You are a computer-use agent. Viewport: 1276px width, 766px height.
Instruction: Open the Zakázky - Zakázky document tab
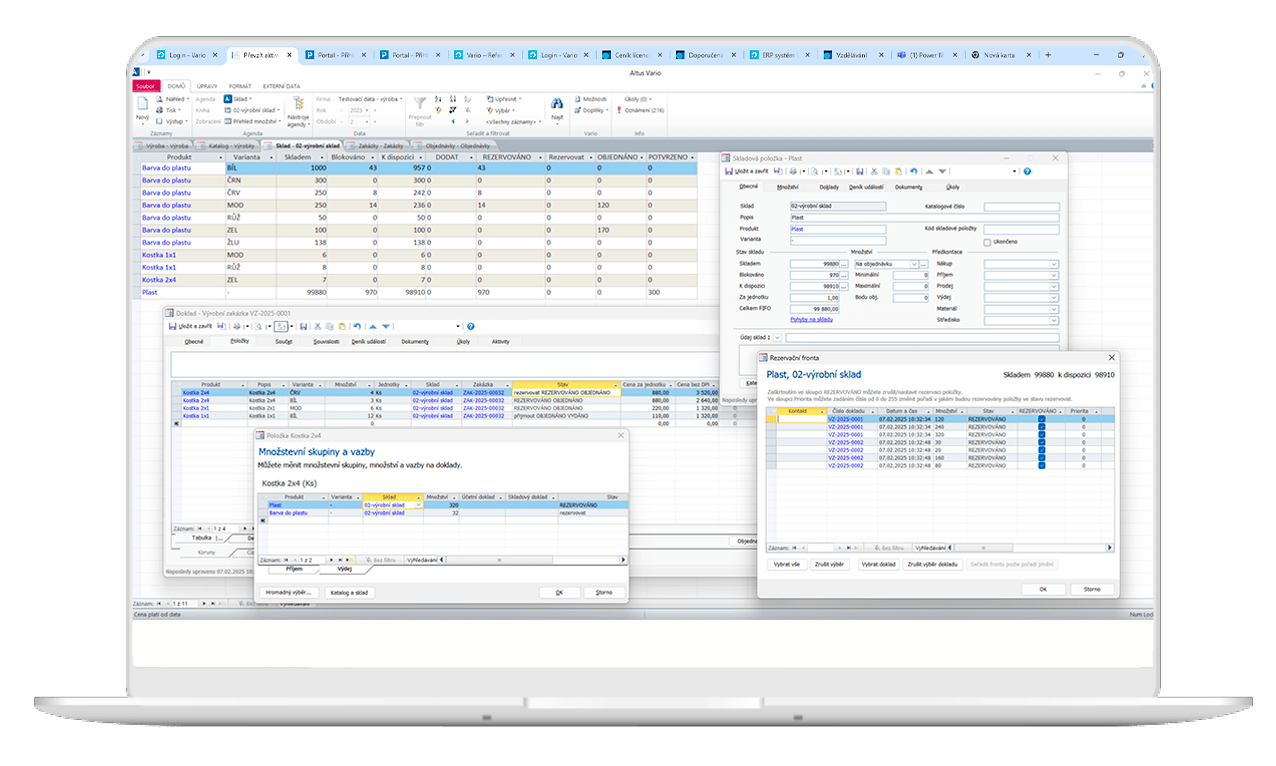tap(379, 146)
